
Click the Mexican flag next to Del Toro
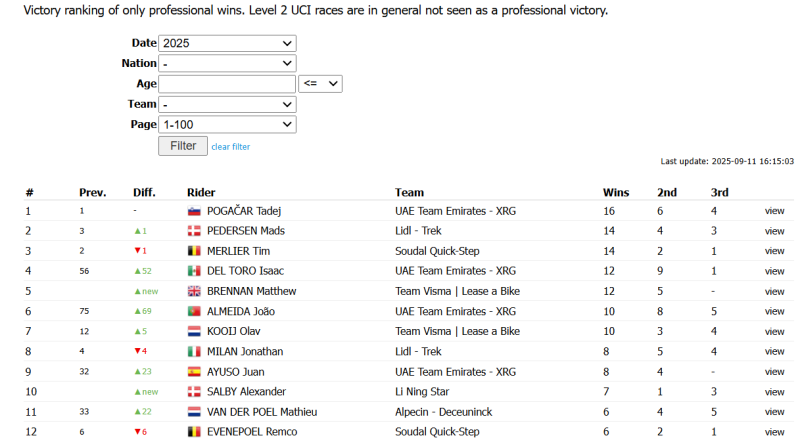tap(194, 271)
